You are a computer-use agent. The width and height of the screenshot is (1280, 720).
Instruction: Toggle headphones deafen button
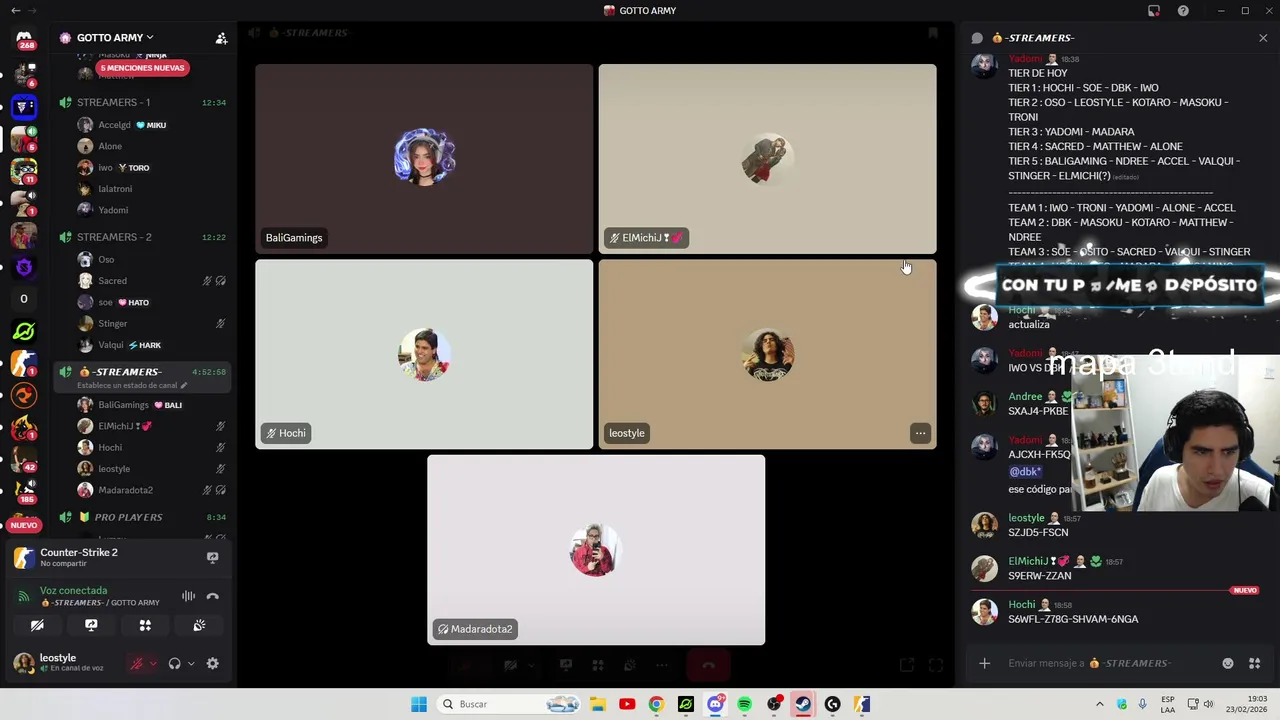coord(175,663)
